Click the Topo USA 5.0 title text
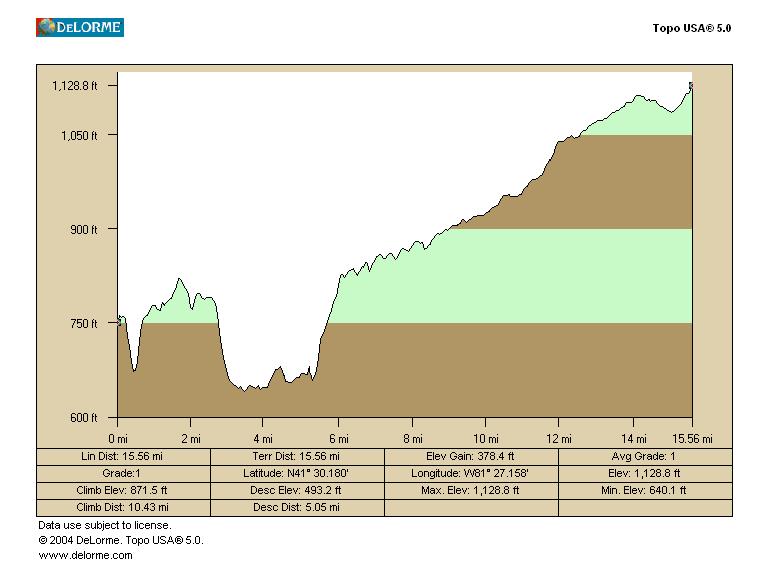 (x=692, y=28)
